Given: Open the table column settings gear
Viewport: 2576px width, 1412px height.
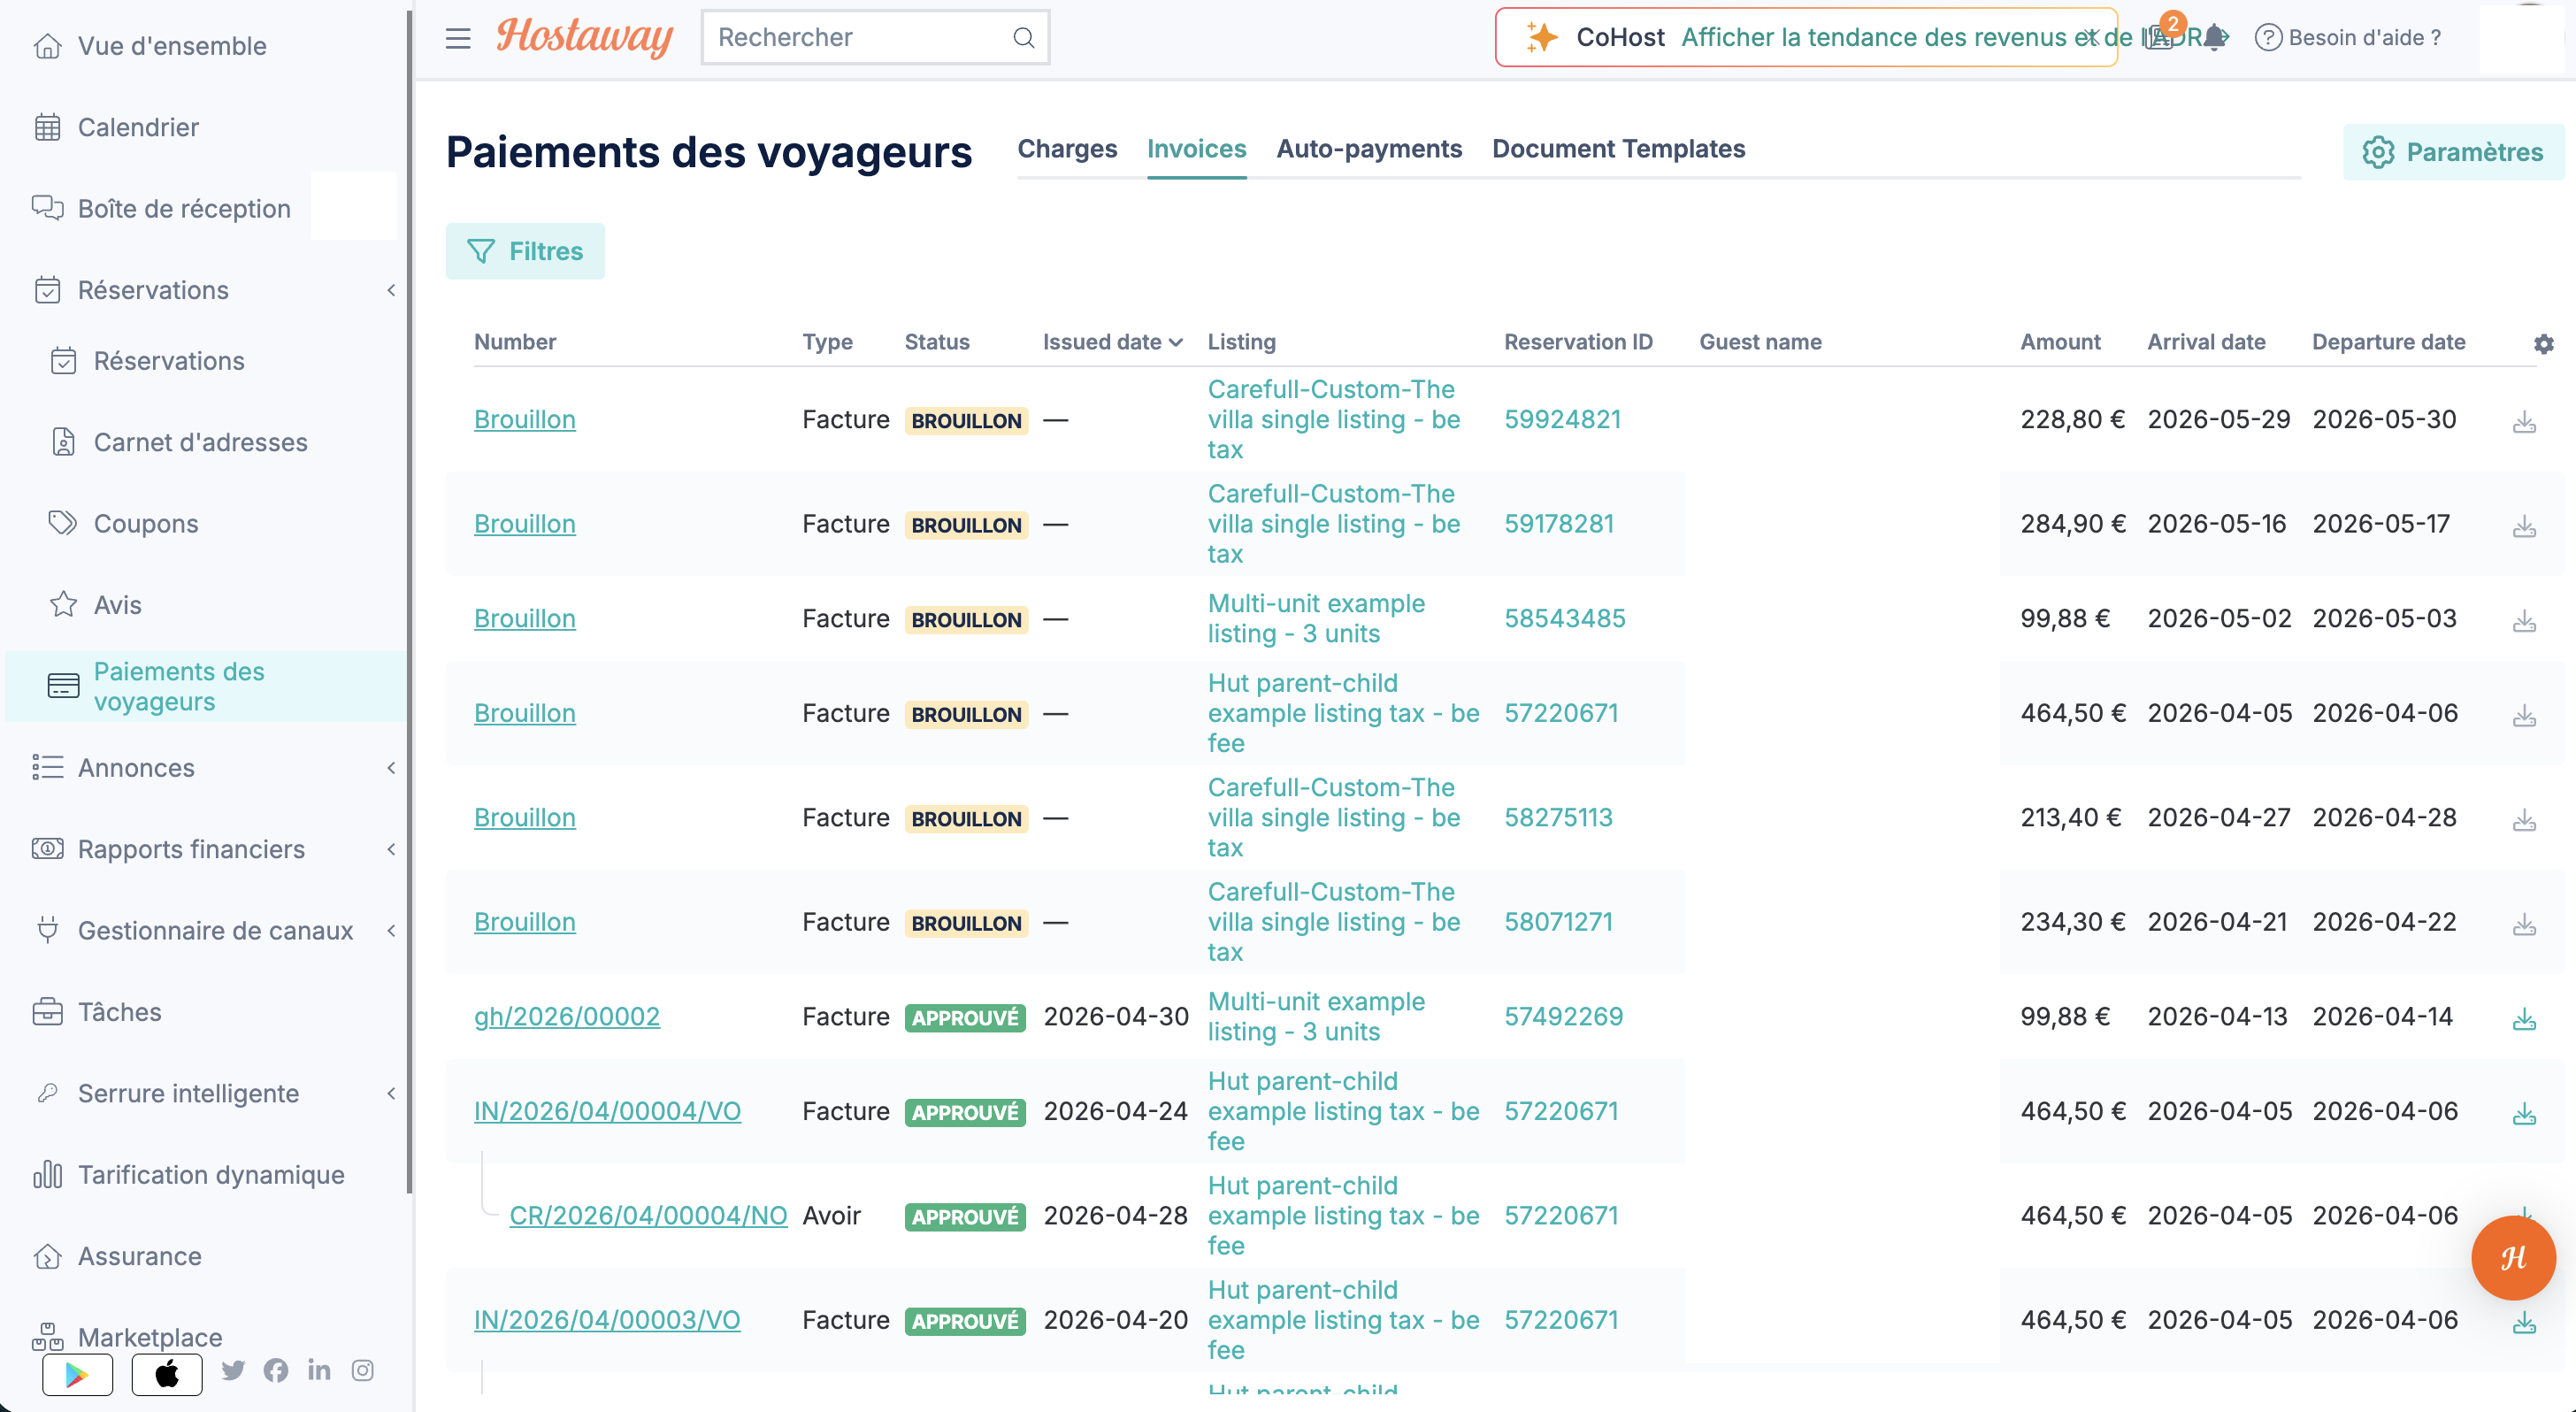Looking at the screenshot, I should 2544,343.
